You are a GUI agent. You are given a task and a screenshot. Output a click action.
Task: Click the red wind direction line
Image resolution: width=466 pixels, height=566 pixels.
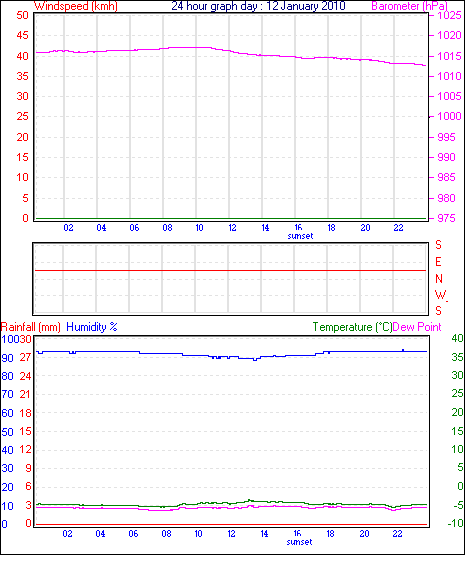[230, 270]
